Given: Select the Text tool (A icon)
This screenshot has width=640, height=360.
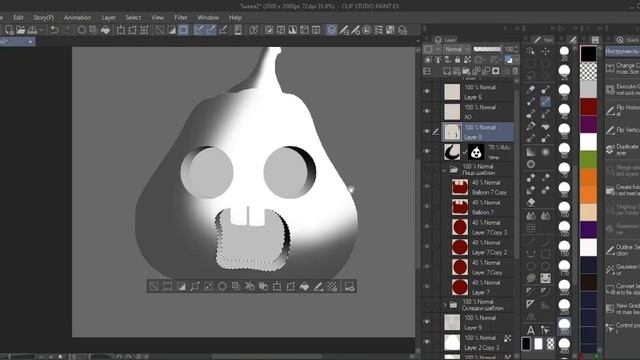Looking at the screenshot, I should [530, 329].
